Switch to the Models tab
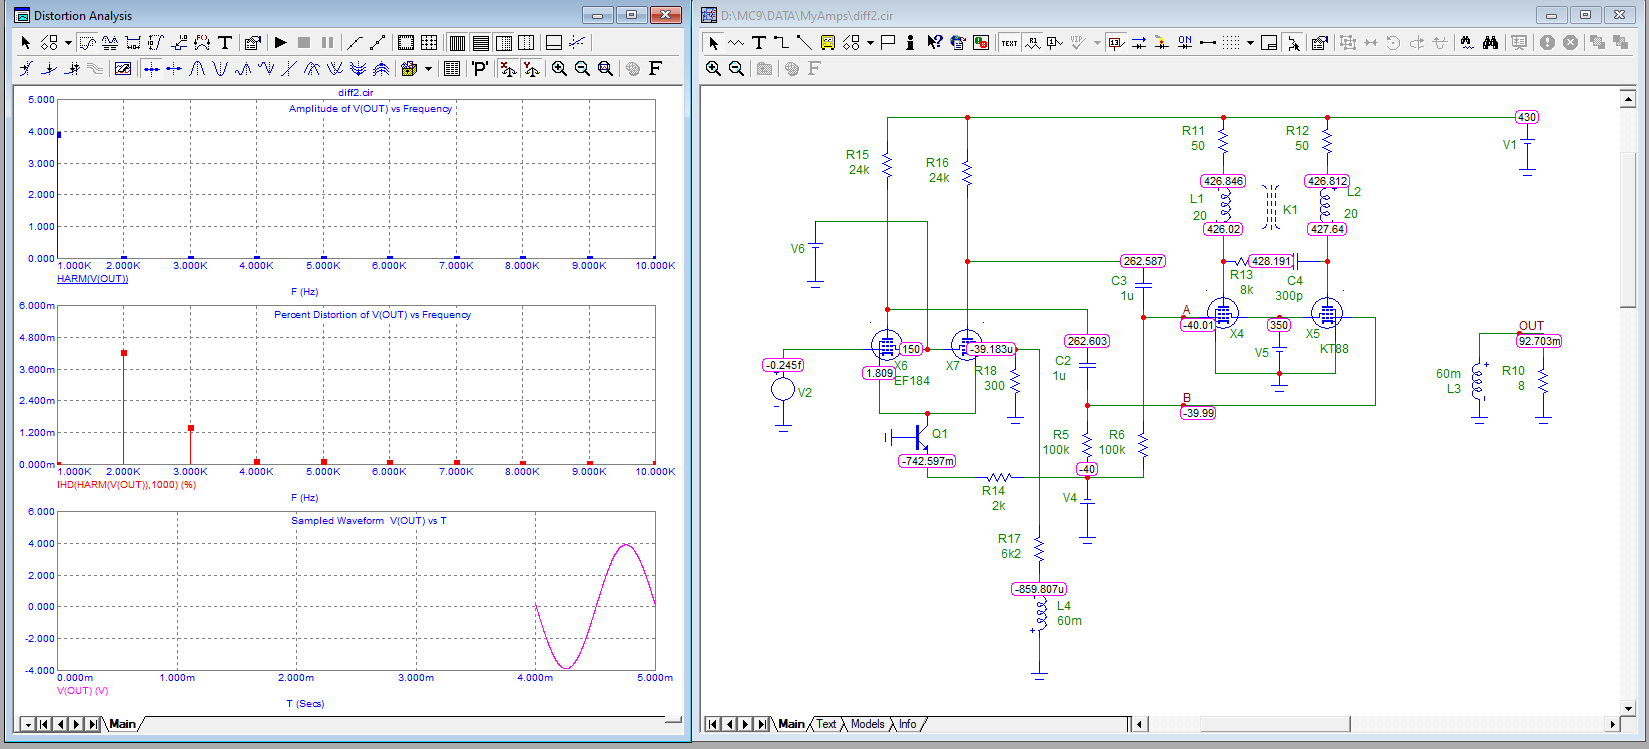This screenshot has height=749, width=1649. click(867, 724)
